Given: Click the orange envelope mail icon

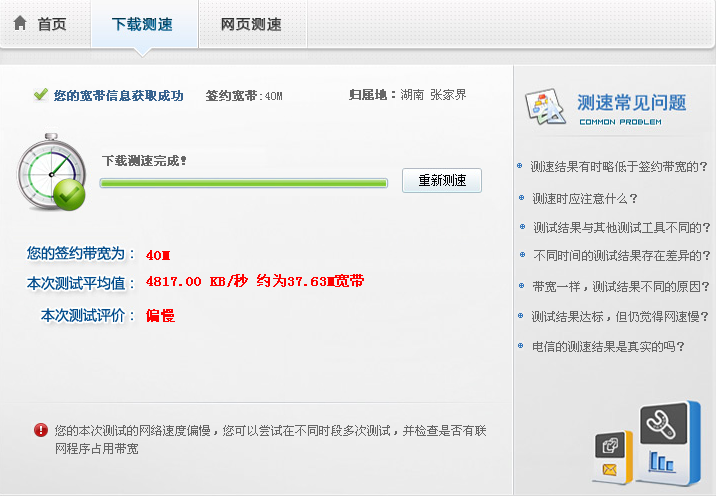Looking at the screenshot, I should coord(609,470).
